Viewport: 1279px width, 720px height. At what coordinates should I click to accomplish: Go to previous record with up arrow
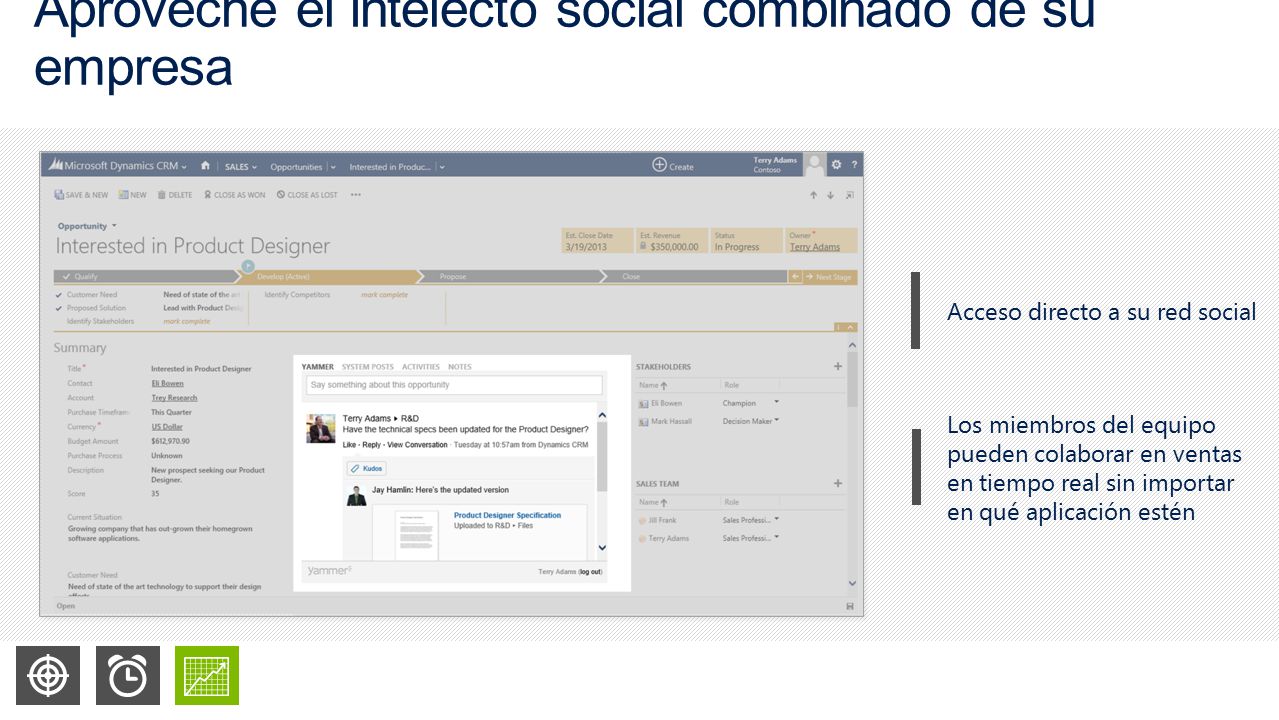[814, 196]
